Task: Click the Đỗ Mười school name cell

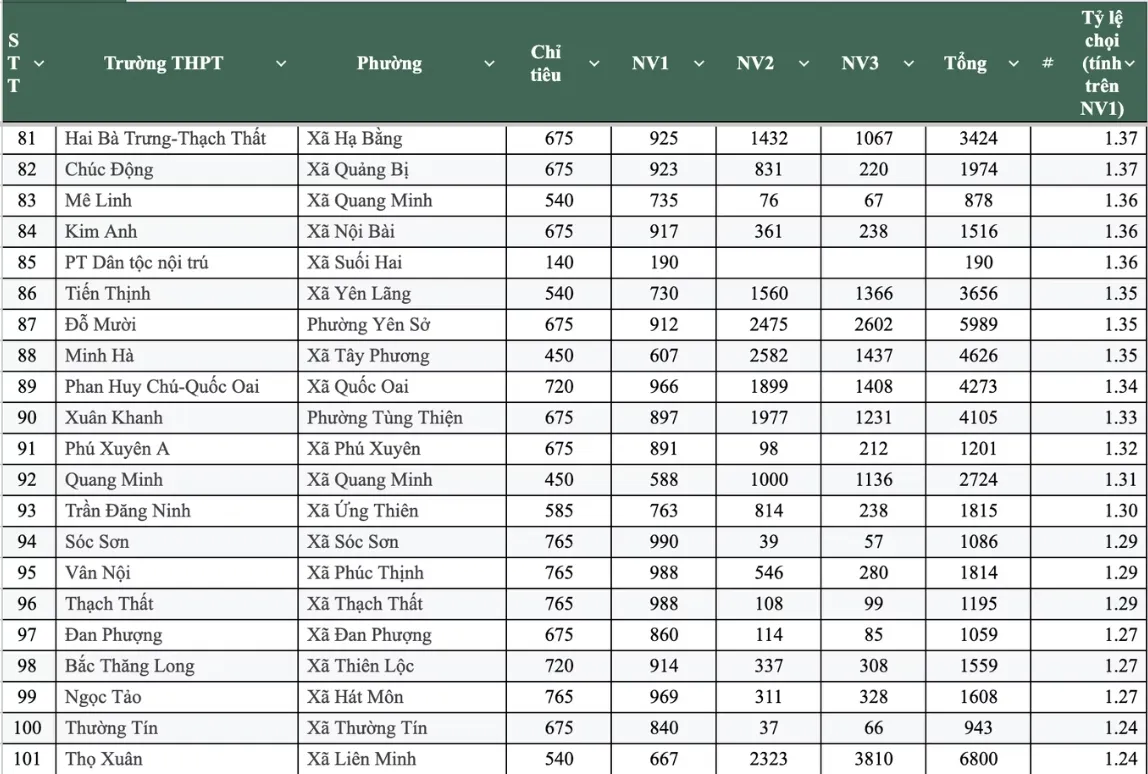Action: [101, 324]
